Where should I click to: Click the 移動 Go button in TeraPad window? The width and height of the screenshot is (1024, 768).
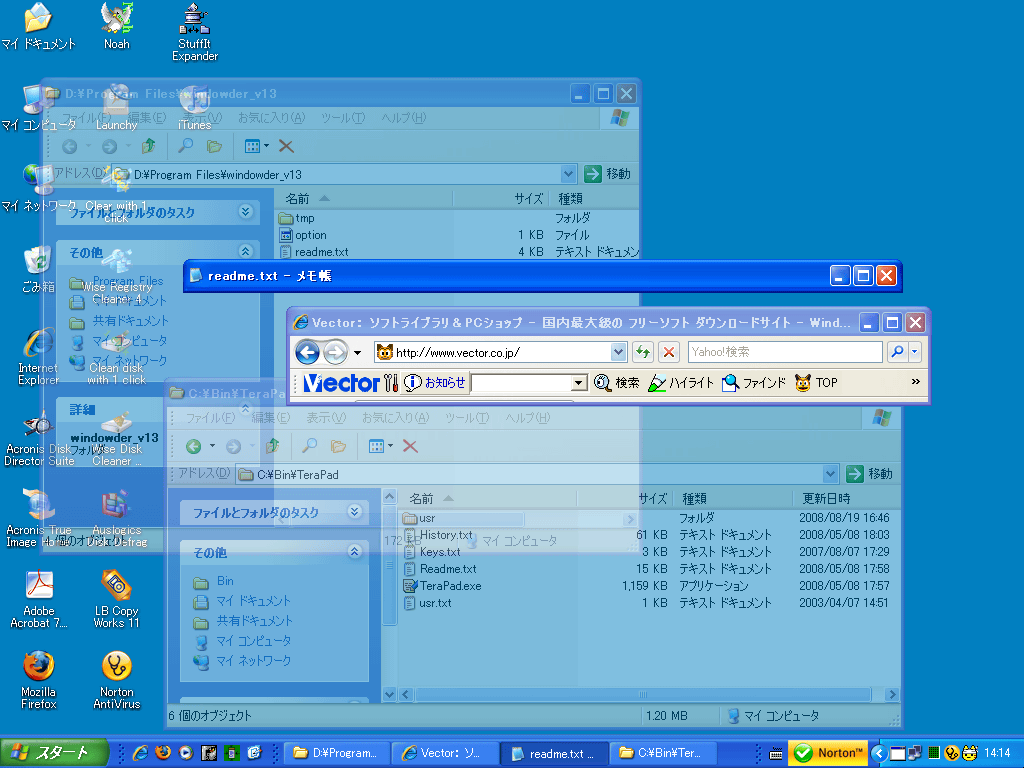869,474
